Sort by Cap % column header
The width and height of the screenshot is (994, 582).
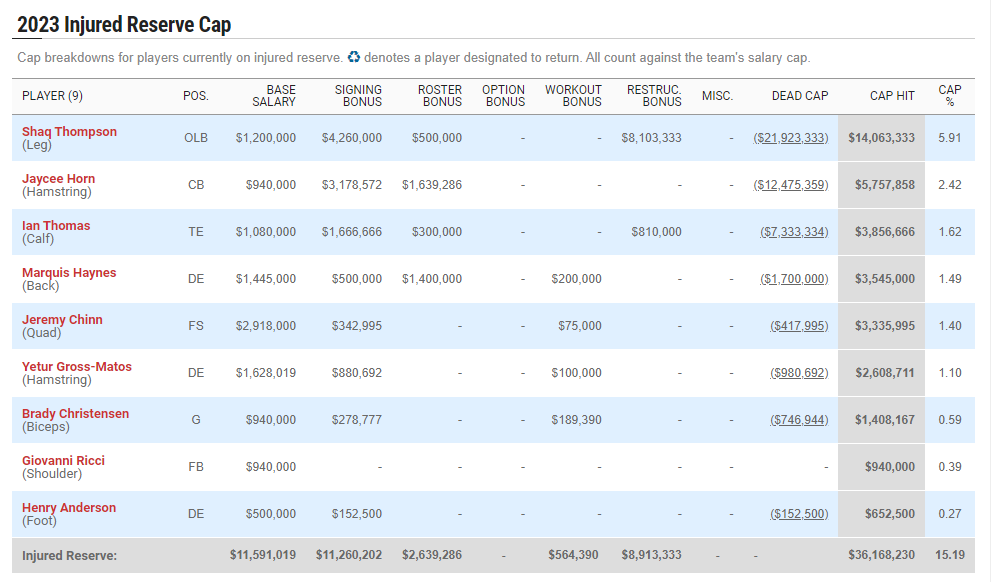point(949,96)
